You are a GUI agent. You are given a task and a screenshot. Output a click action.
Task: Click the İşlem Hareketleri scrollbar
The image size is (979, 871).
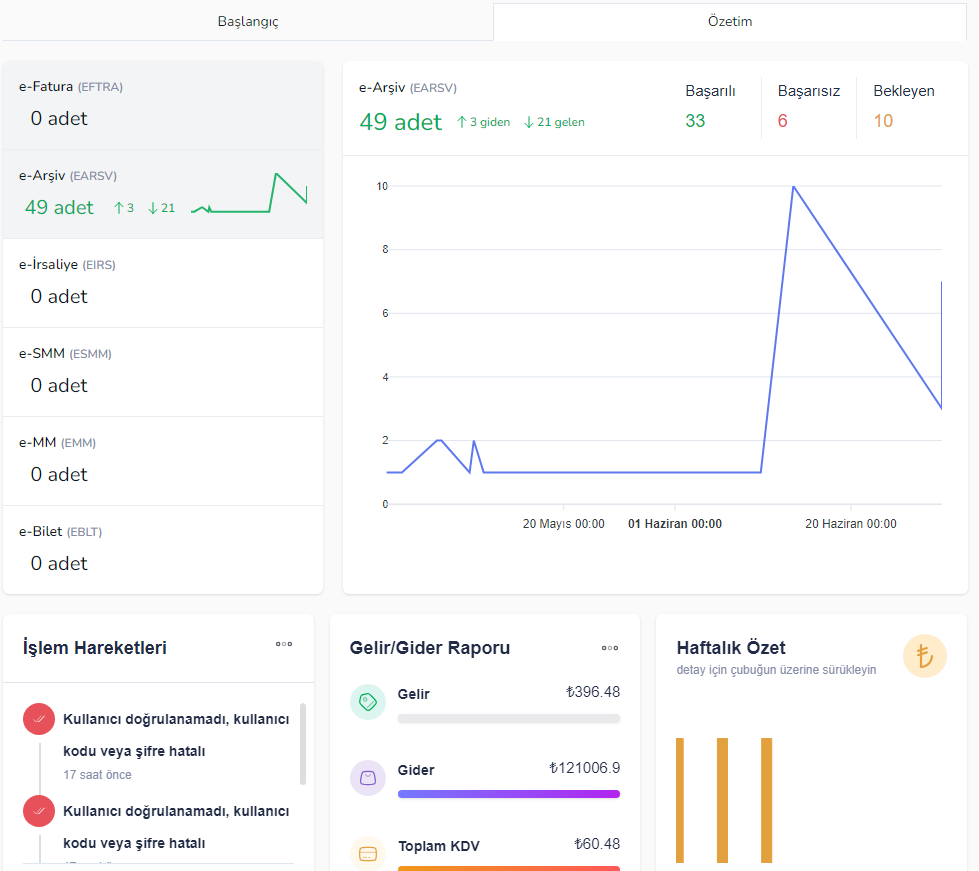[303, 744]
